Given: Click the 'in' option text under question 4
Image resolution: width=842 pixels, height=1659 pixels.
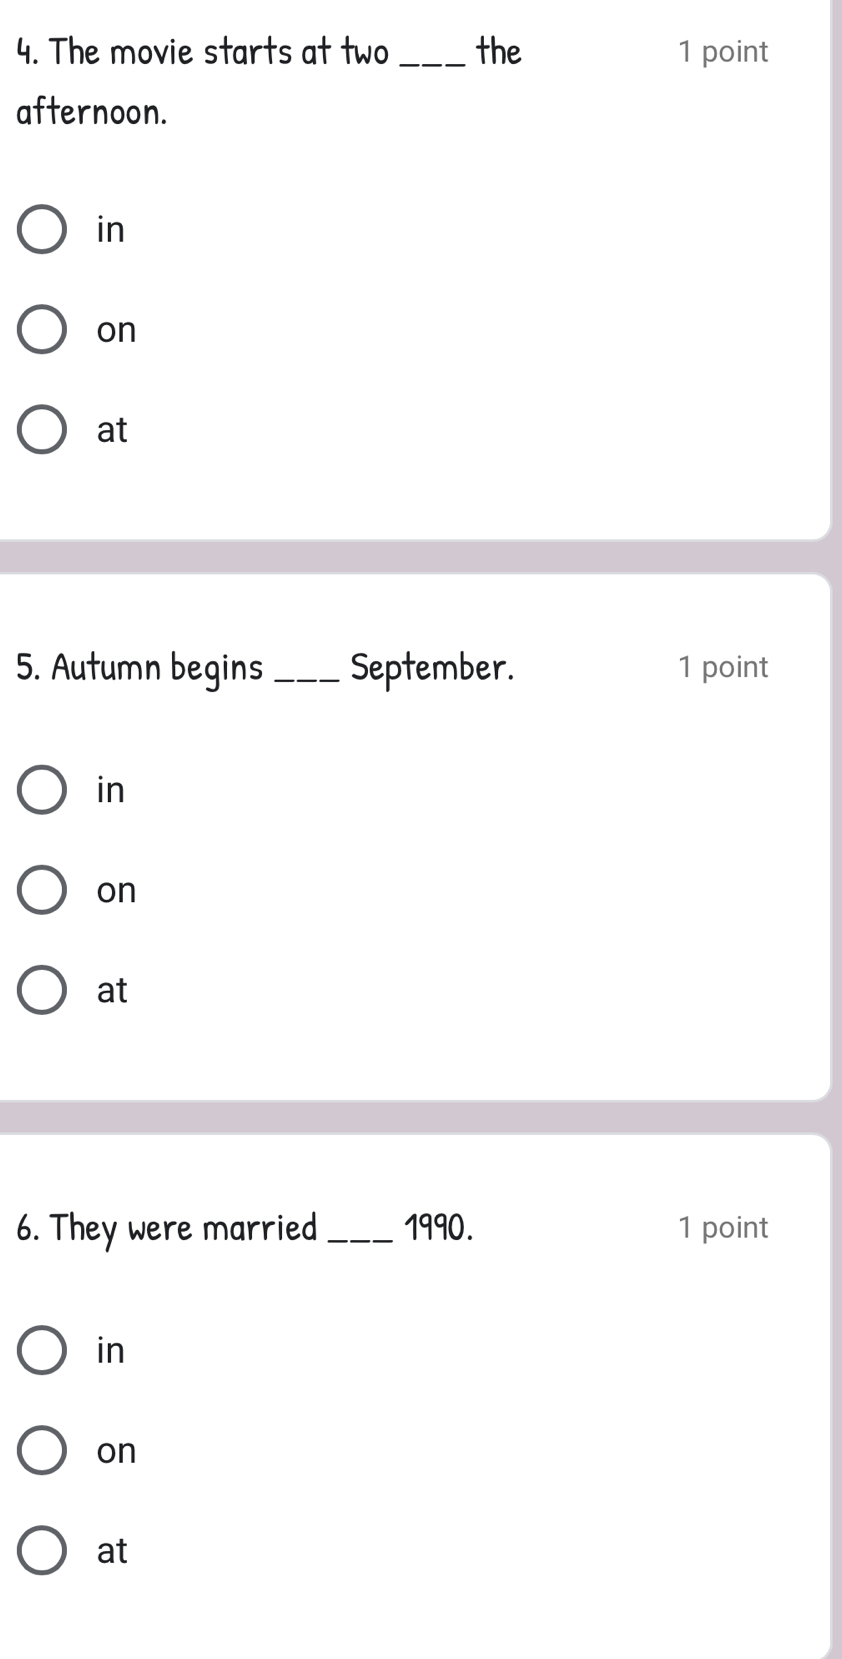Looking at the screenshot, I should tap(111, 230).
